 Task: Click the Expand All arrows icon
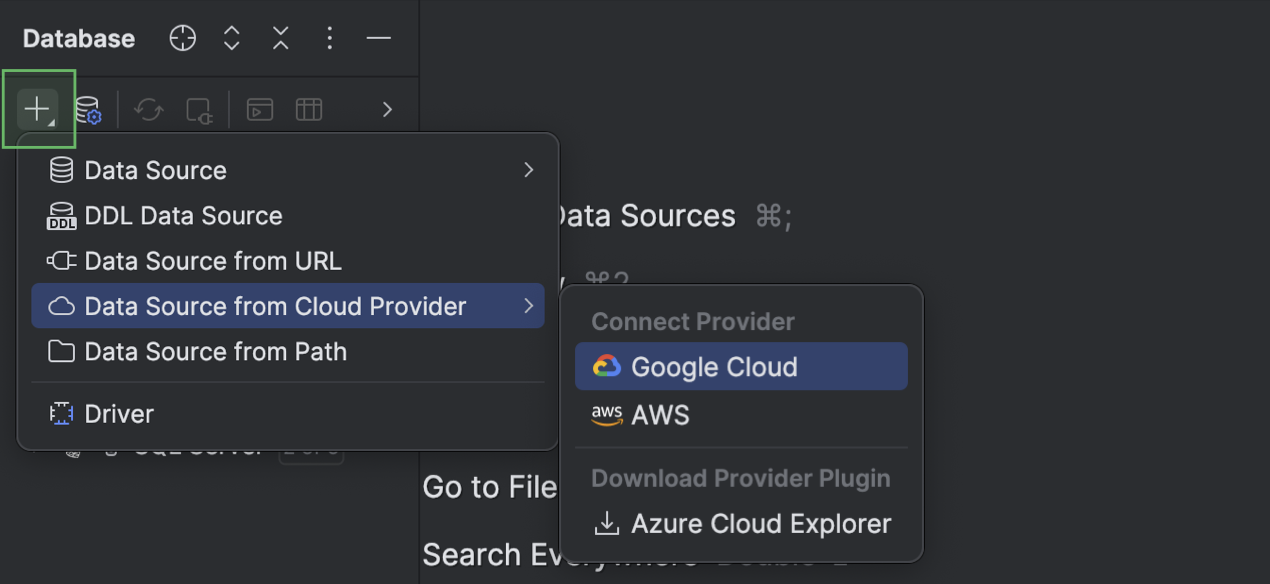click(x=232, y=39)
